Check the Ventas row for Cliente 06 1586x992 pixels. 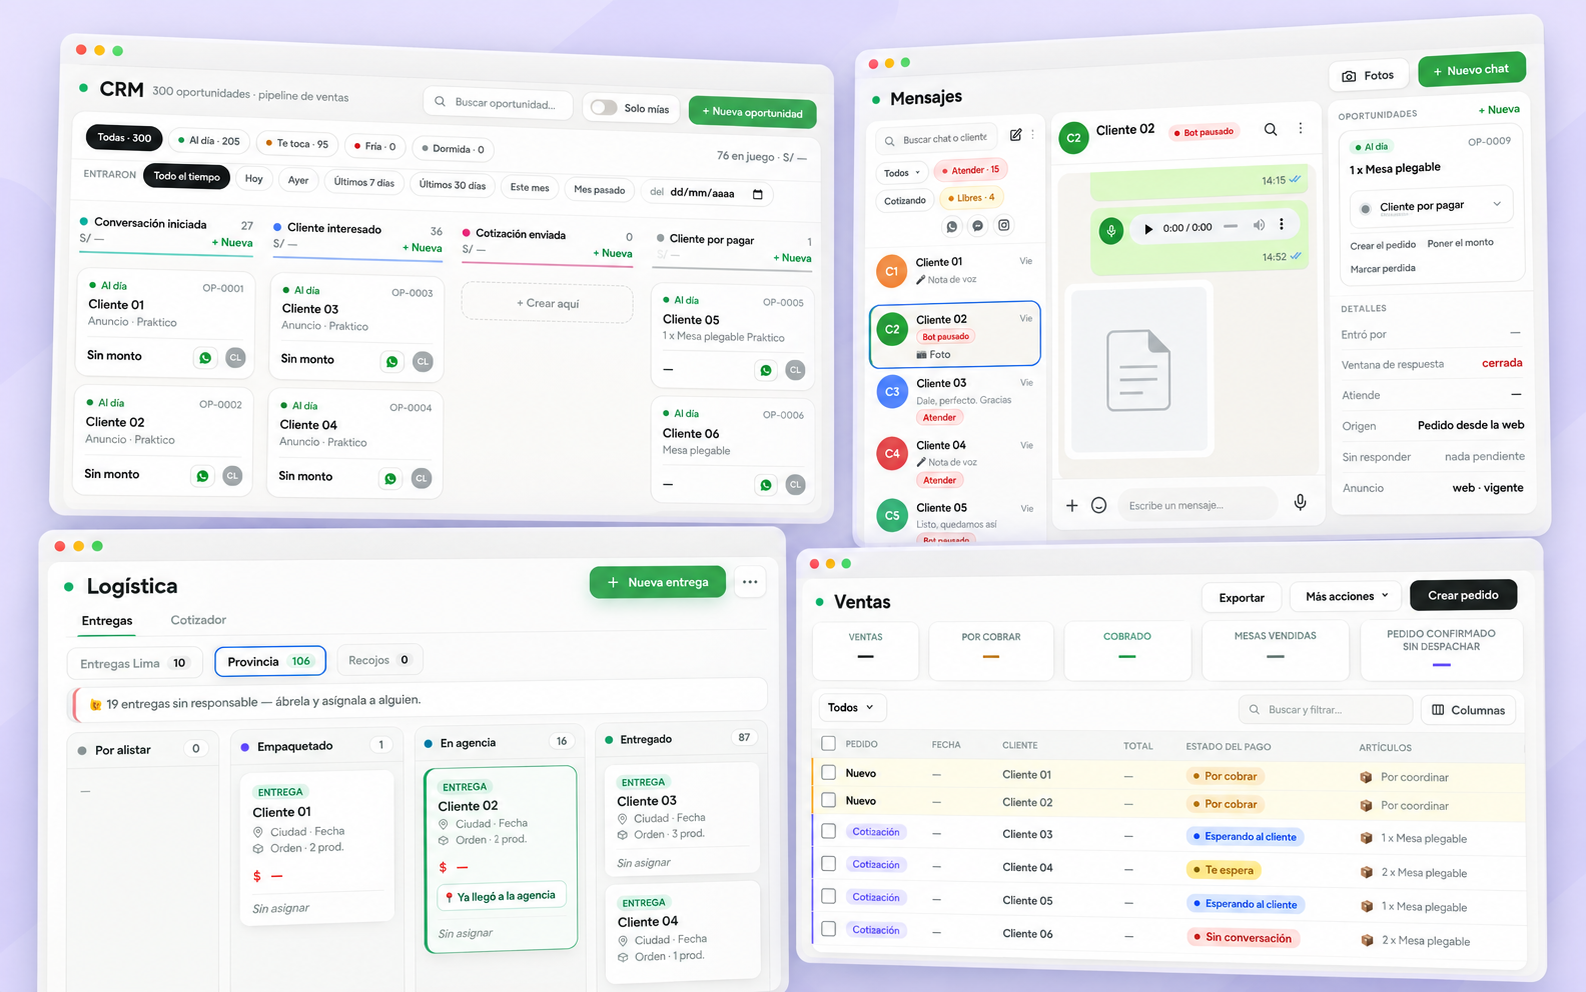point(829,929)
